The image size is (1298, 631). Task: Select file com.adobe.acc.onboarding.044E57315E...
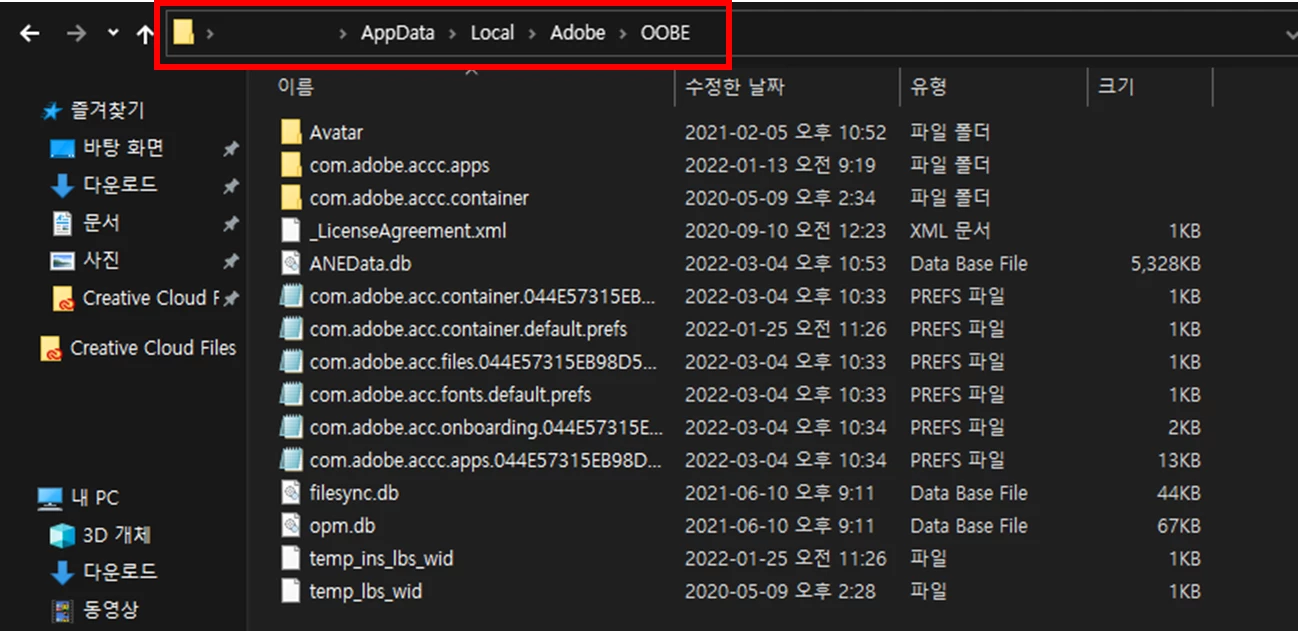coord(486,428)
